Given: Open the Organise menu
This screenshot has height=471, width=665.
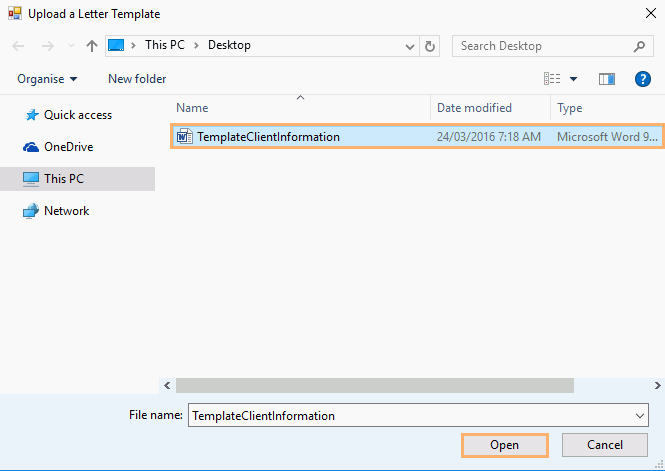Looking at the screenshot, I should [47, 79].
